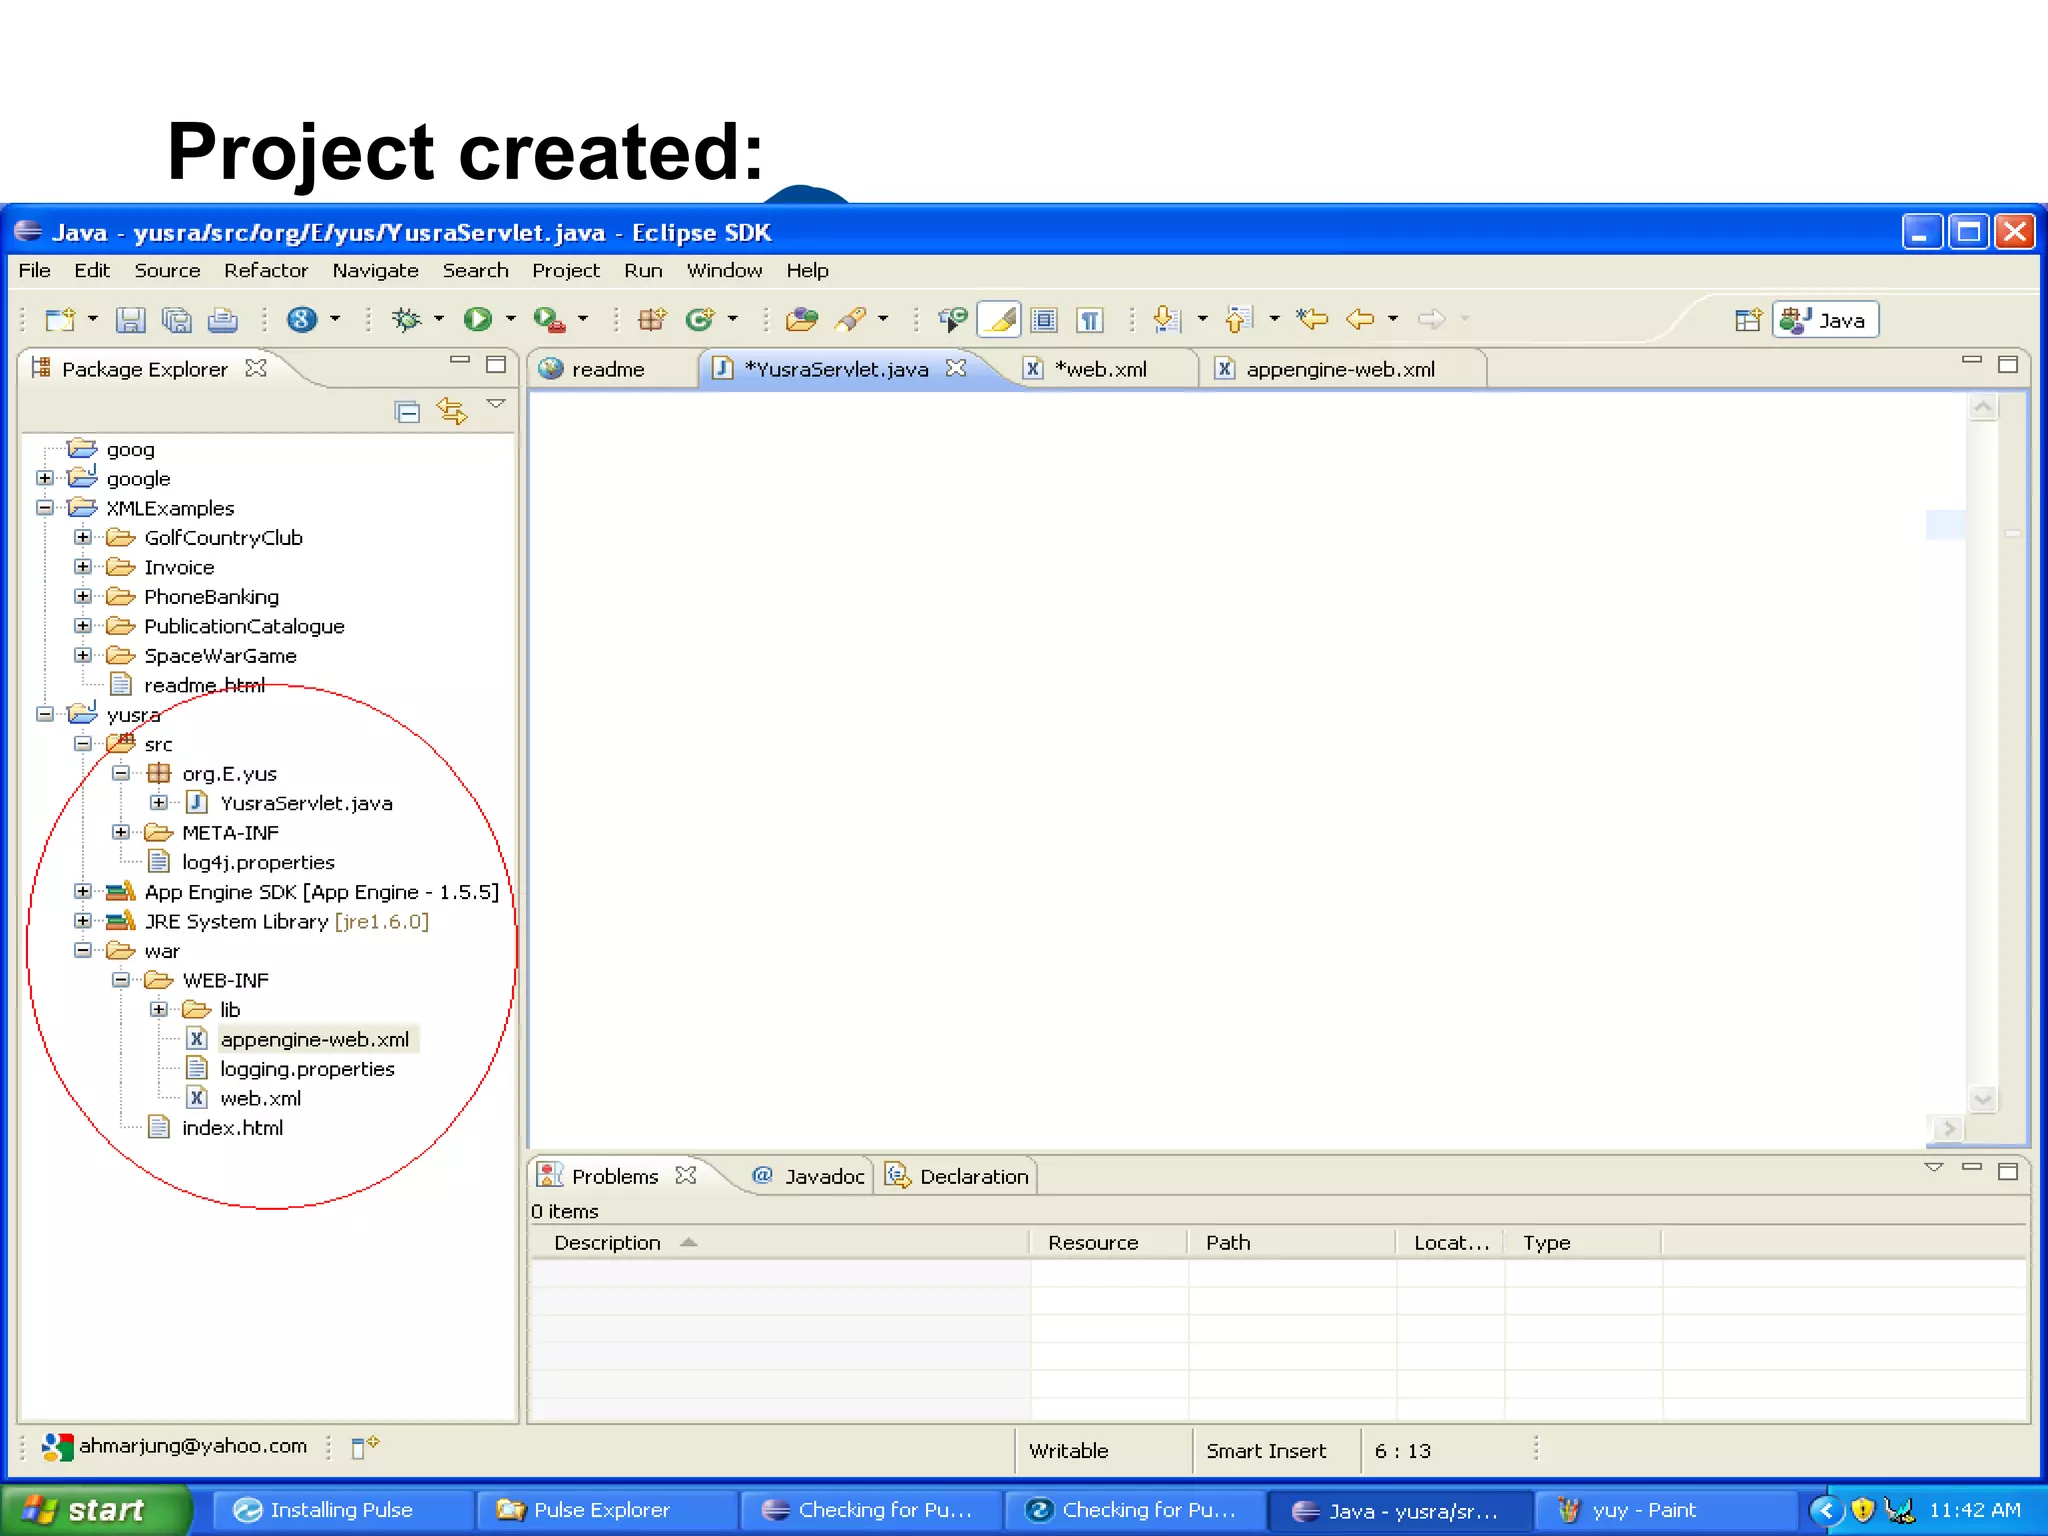Open the Window menu
Screen dimensions: 2048x1536
click(724, 270)
